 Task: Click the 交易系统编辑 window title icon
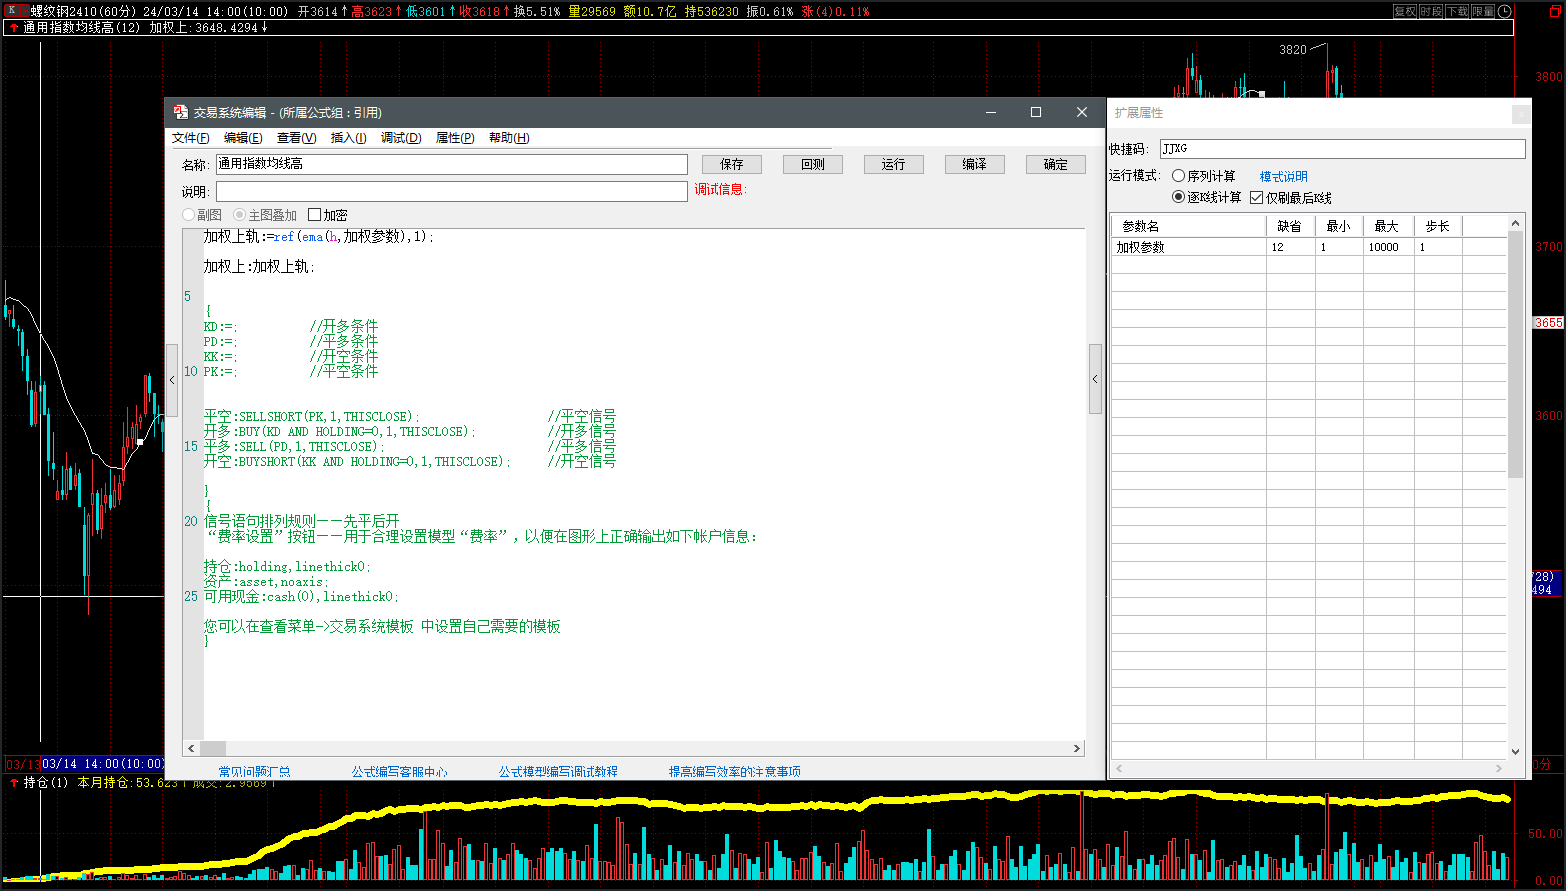[181, 112]
